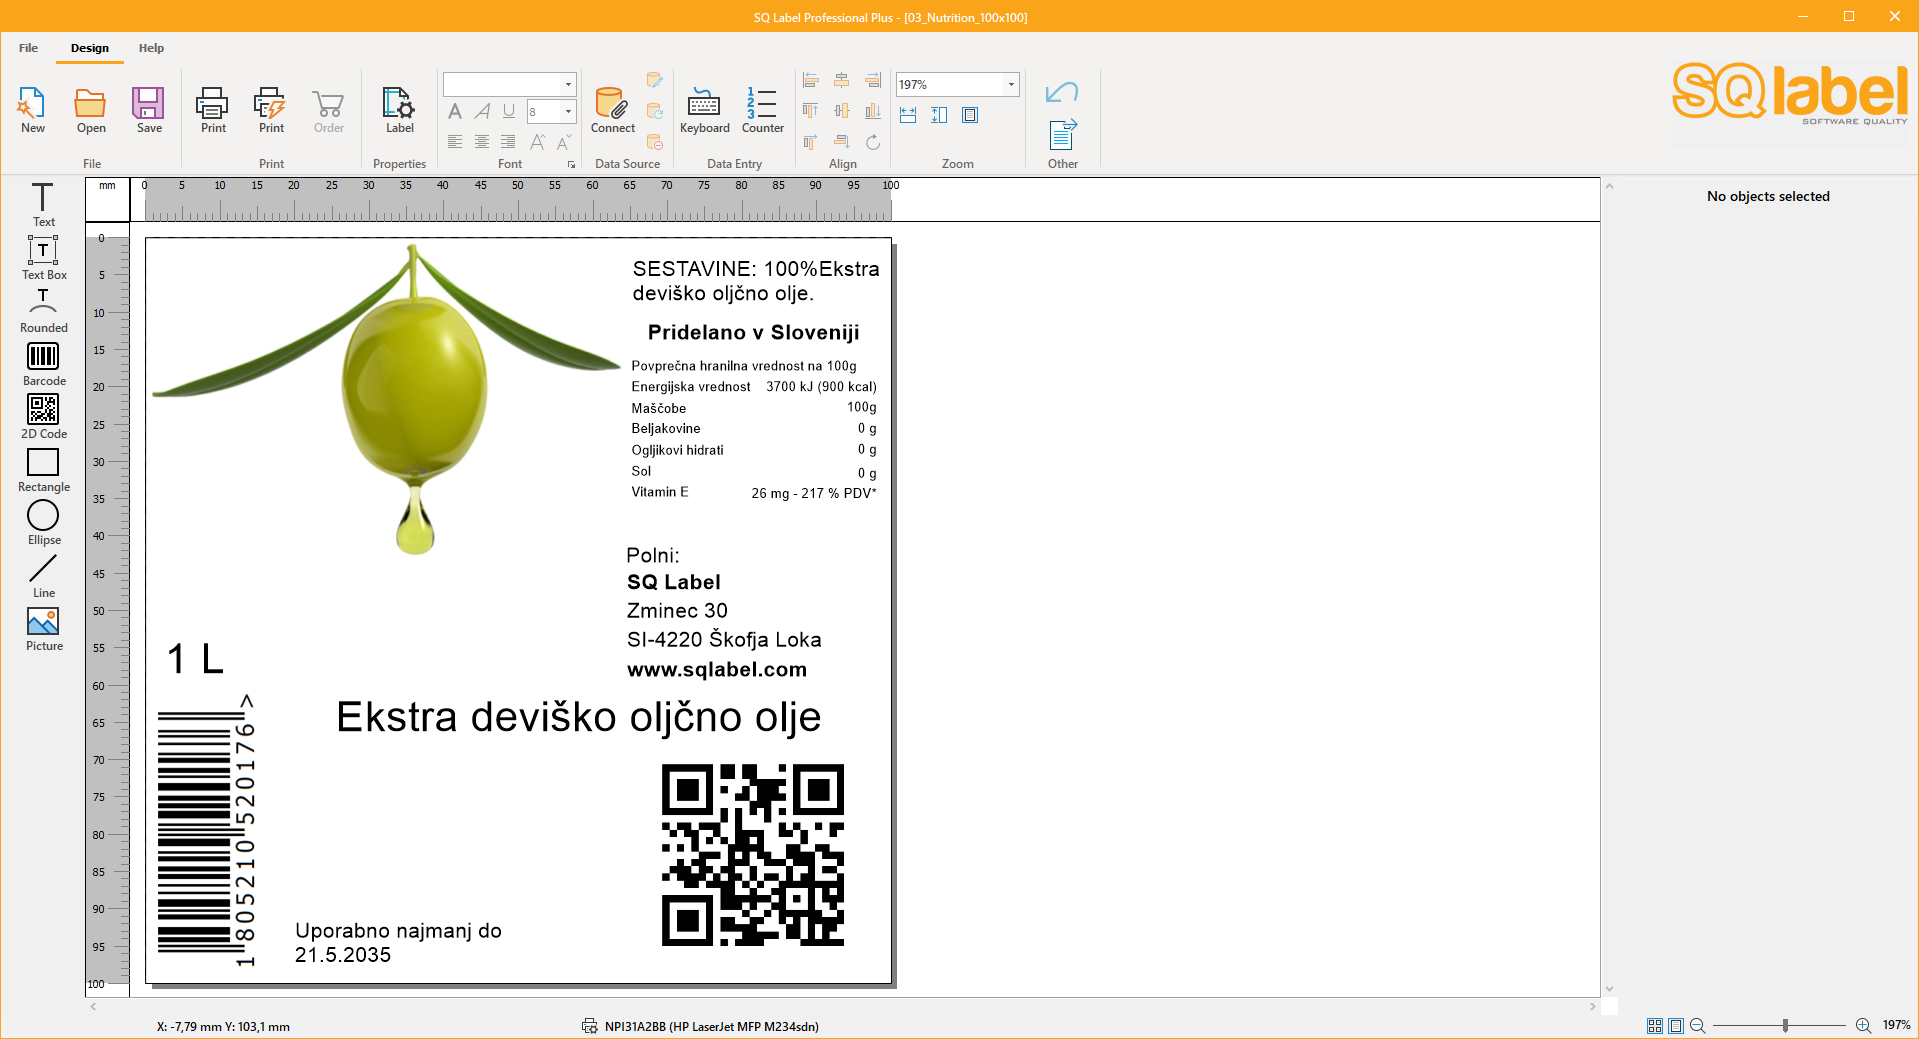
Task: Select the Counter data entry tool
Action: (x=762, y=108)
